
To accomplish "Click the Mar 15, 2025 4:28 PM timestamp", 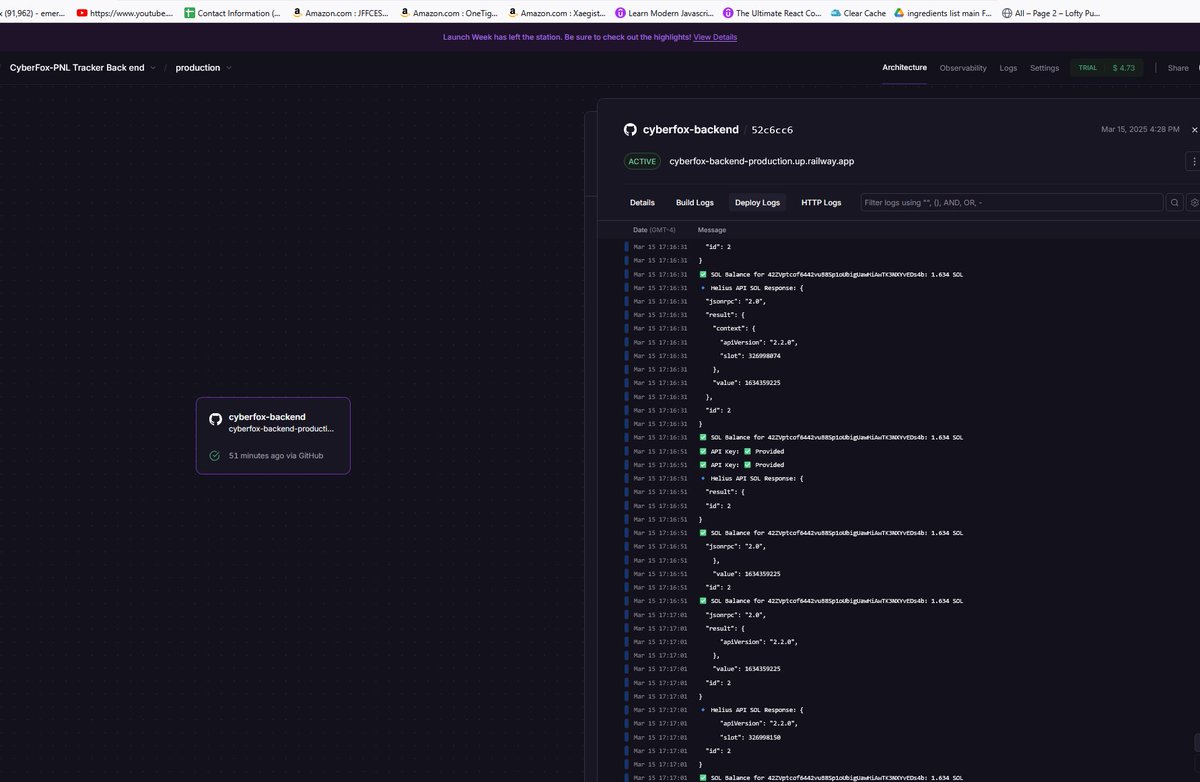I will click(1140, 130).
